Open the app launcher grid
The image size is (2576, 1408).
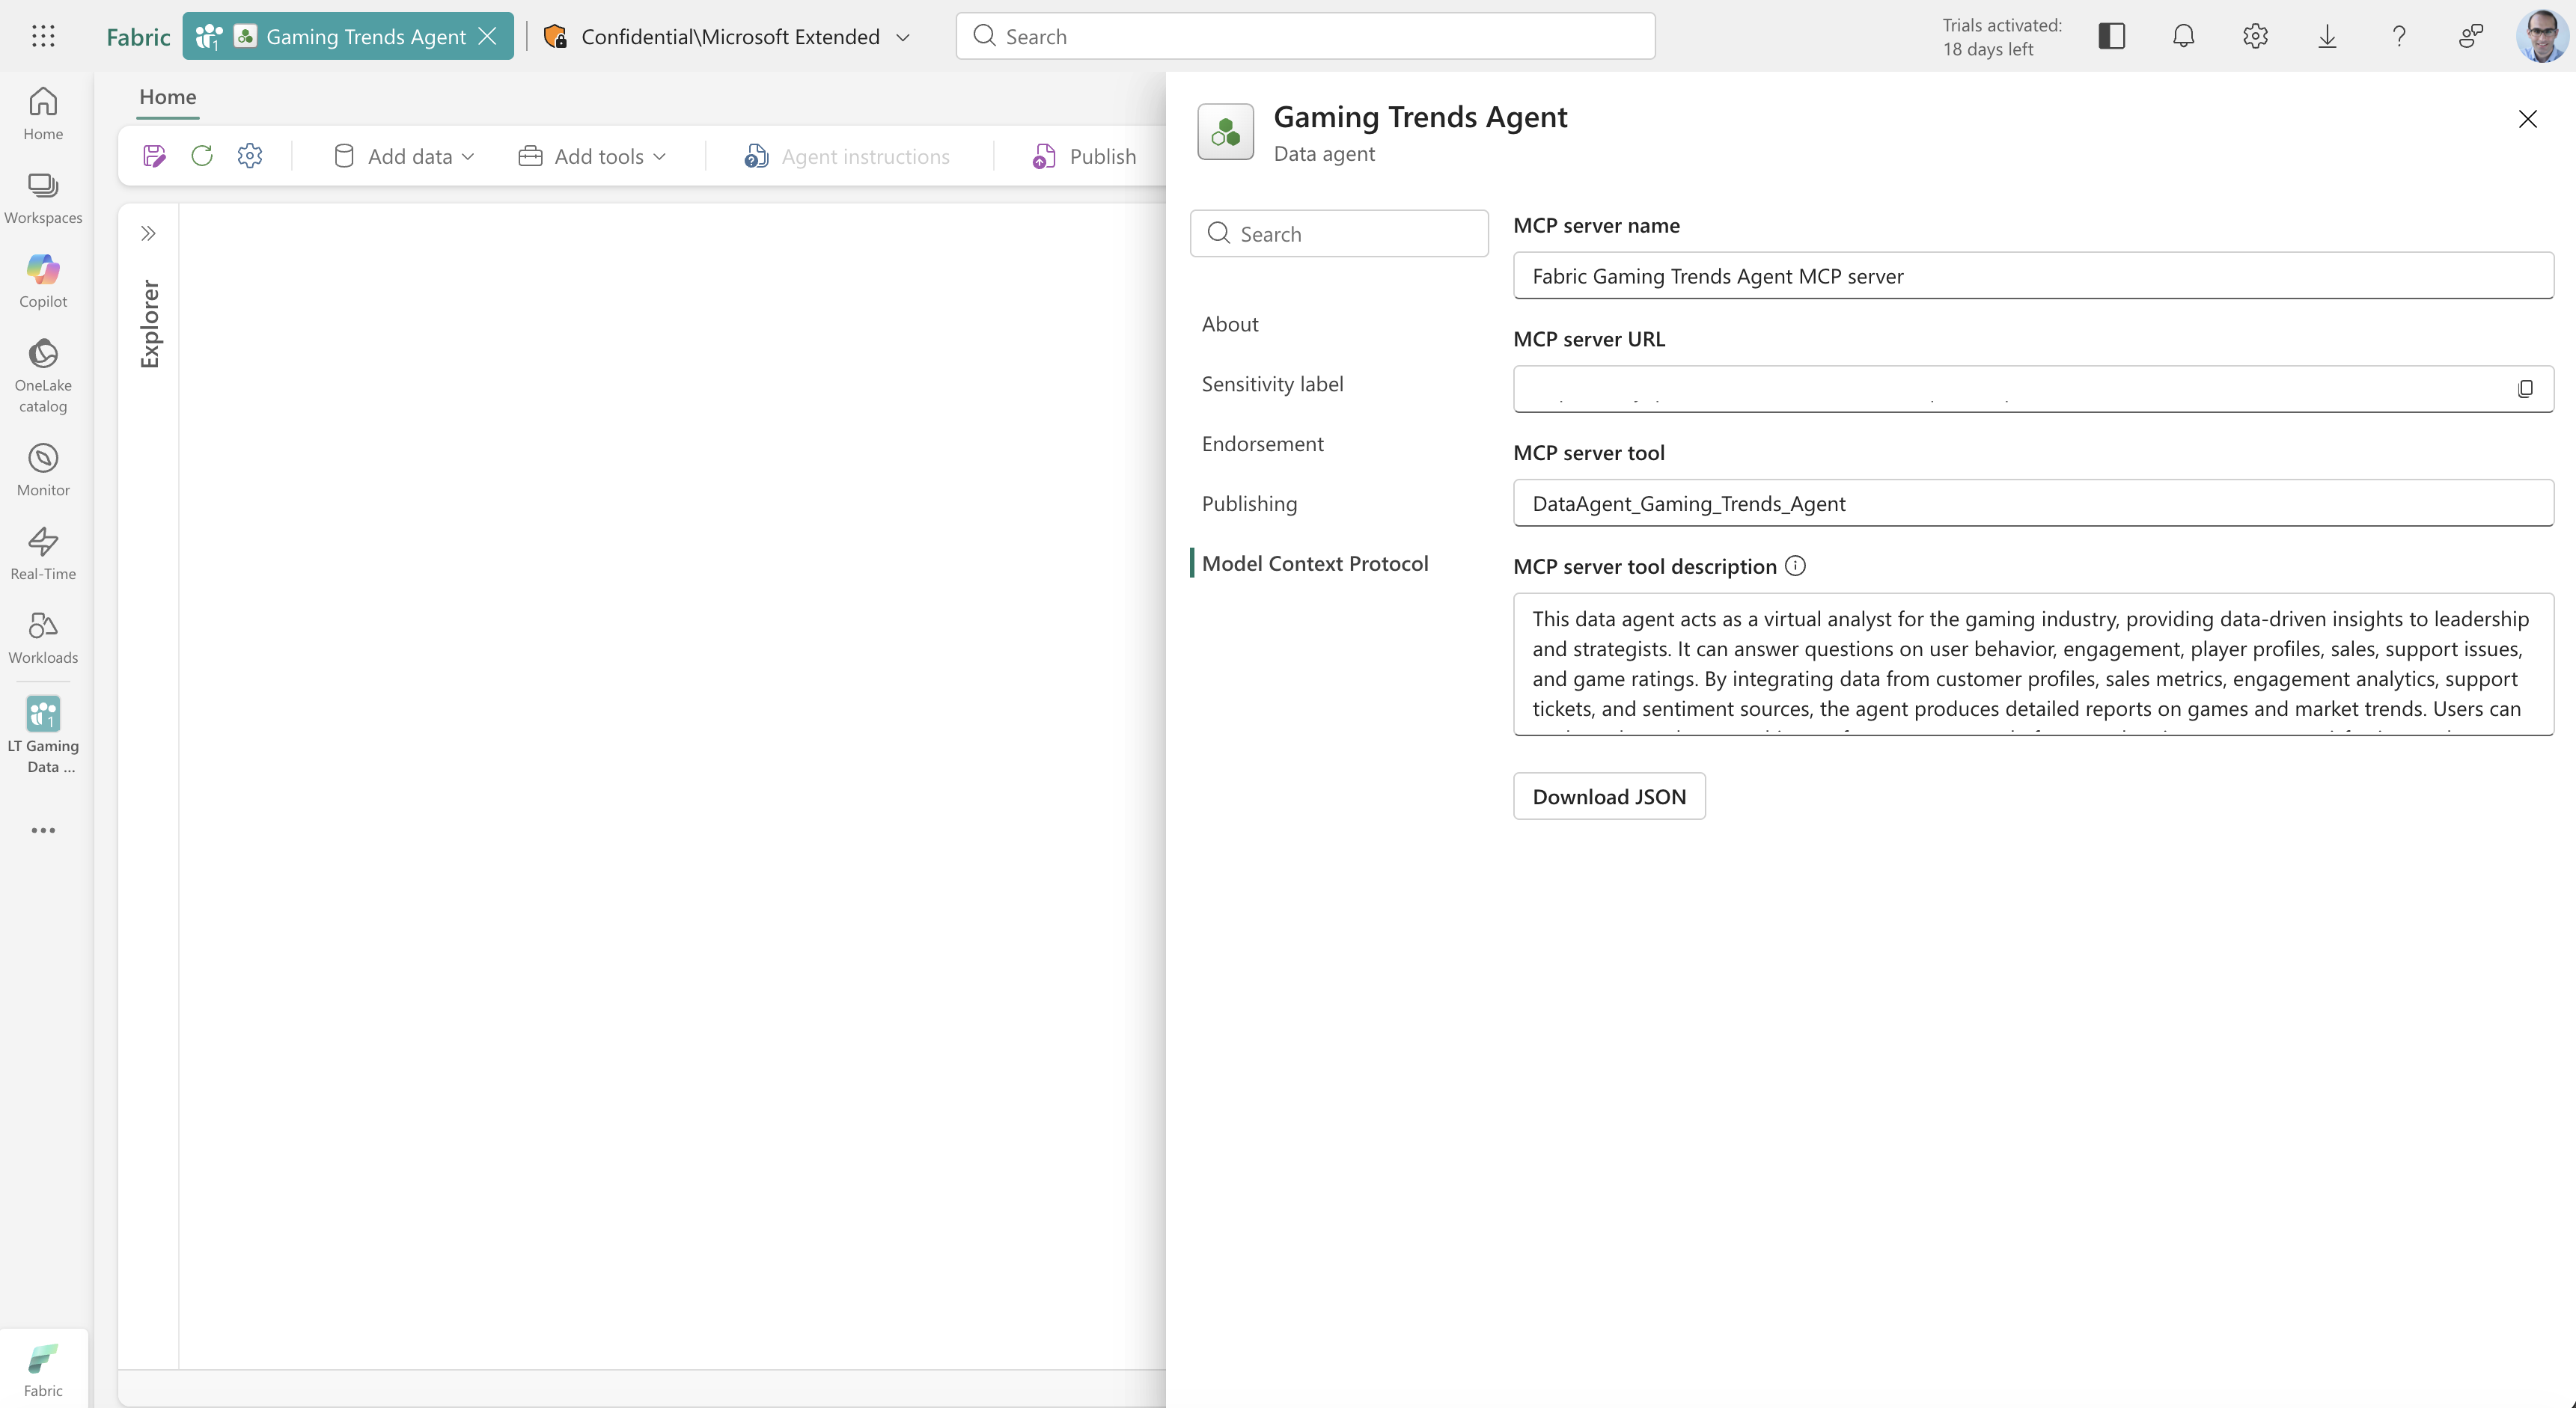(x=43, y=36)
